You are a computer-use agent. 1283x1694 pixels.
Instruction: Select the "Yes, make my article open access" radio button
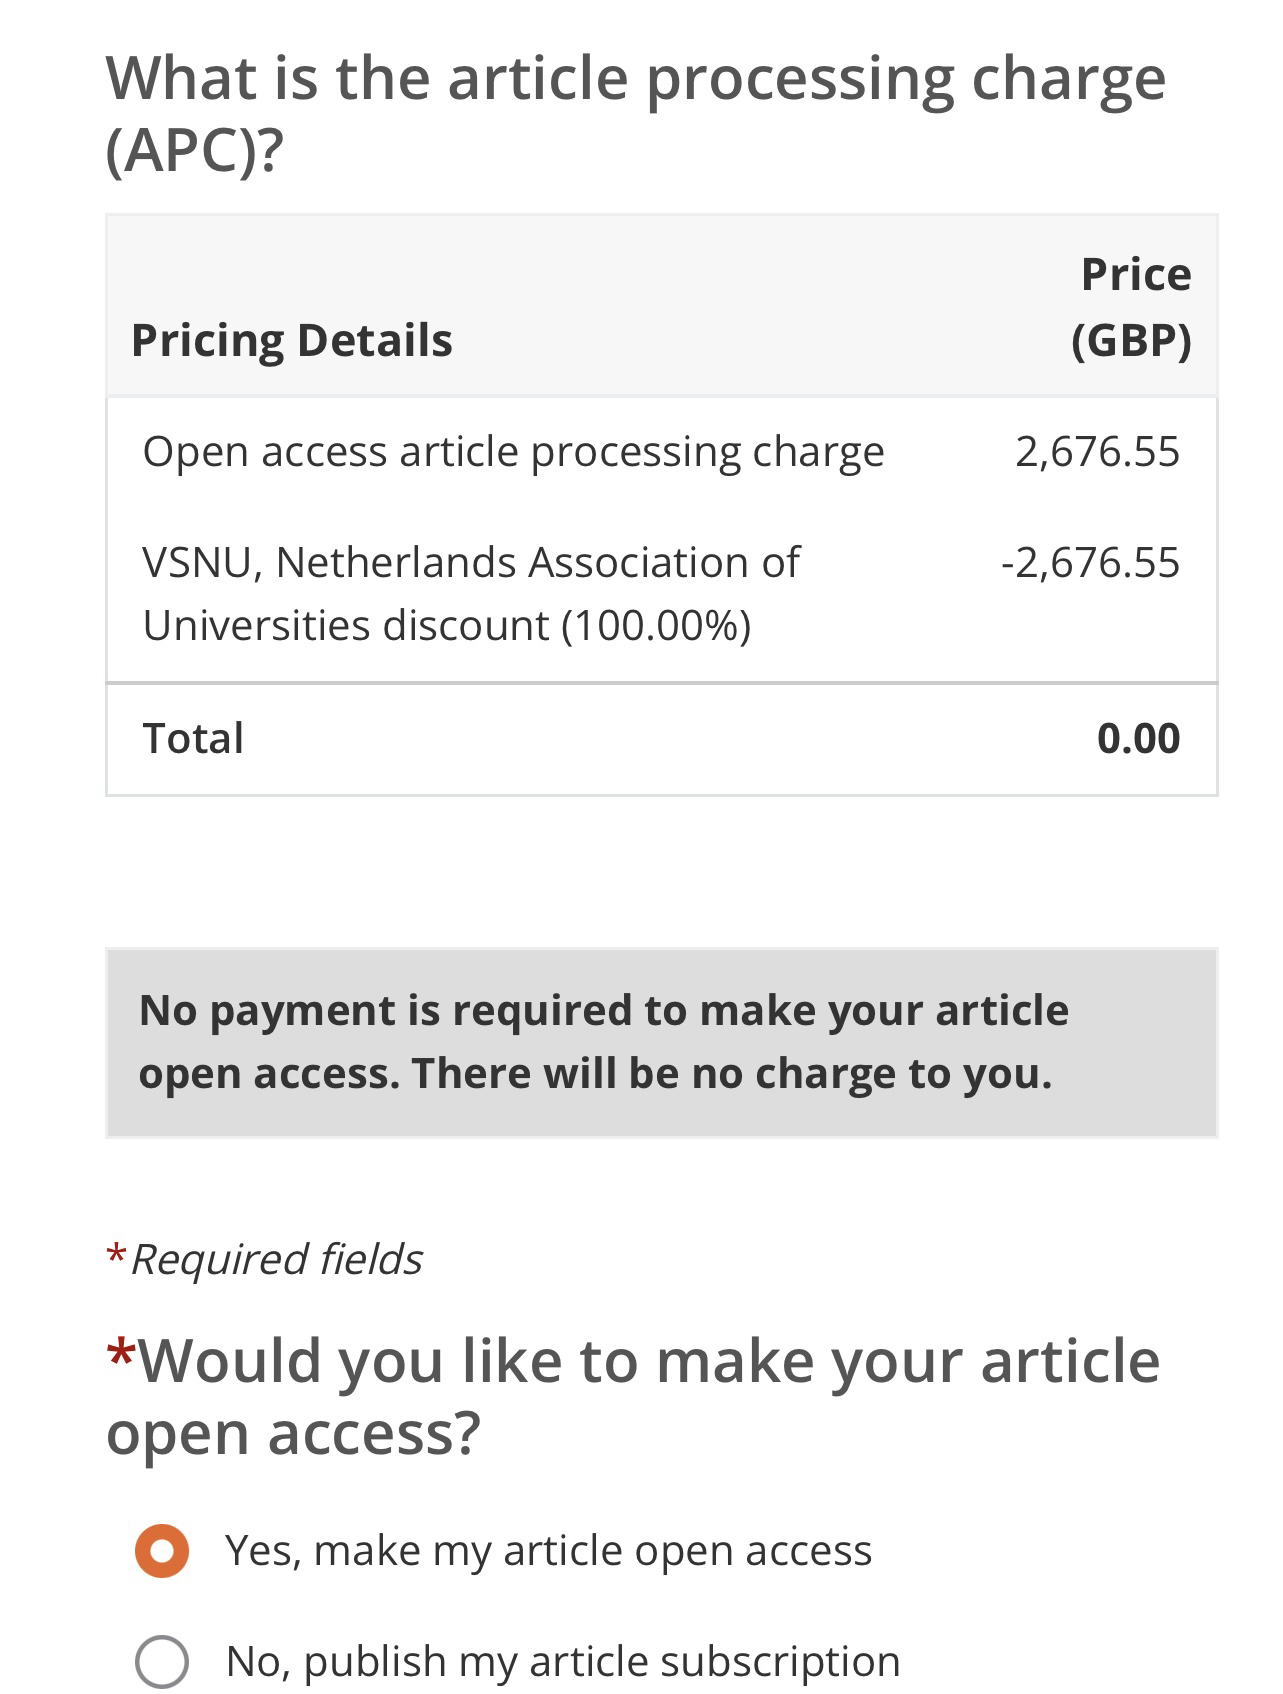(162, 1551)
